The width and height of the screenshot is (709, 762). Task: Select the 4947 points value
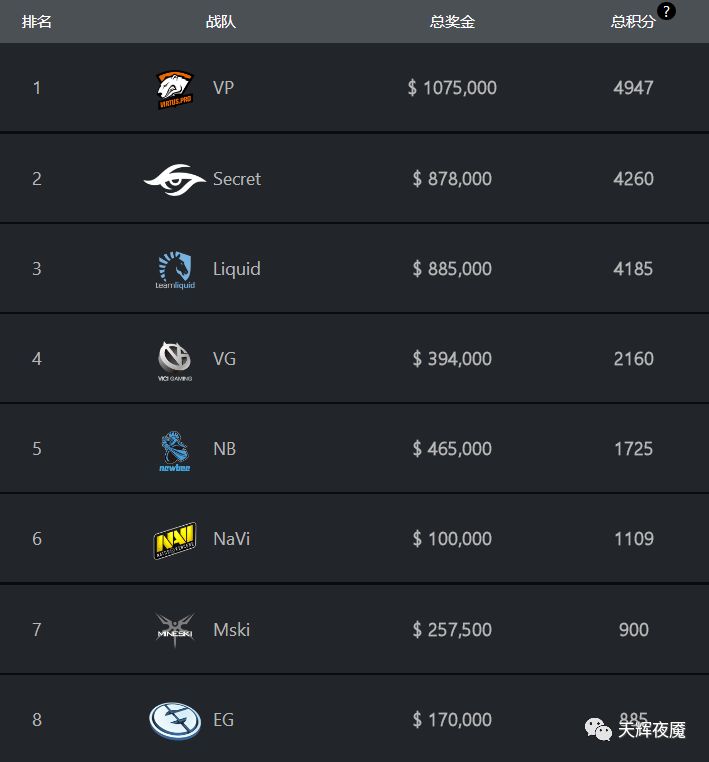tap(633, 88)
